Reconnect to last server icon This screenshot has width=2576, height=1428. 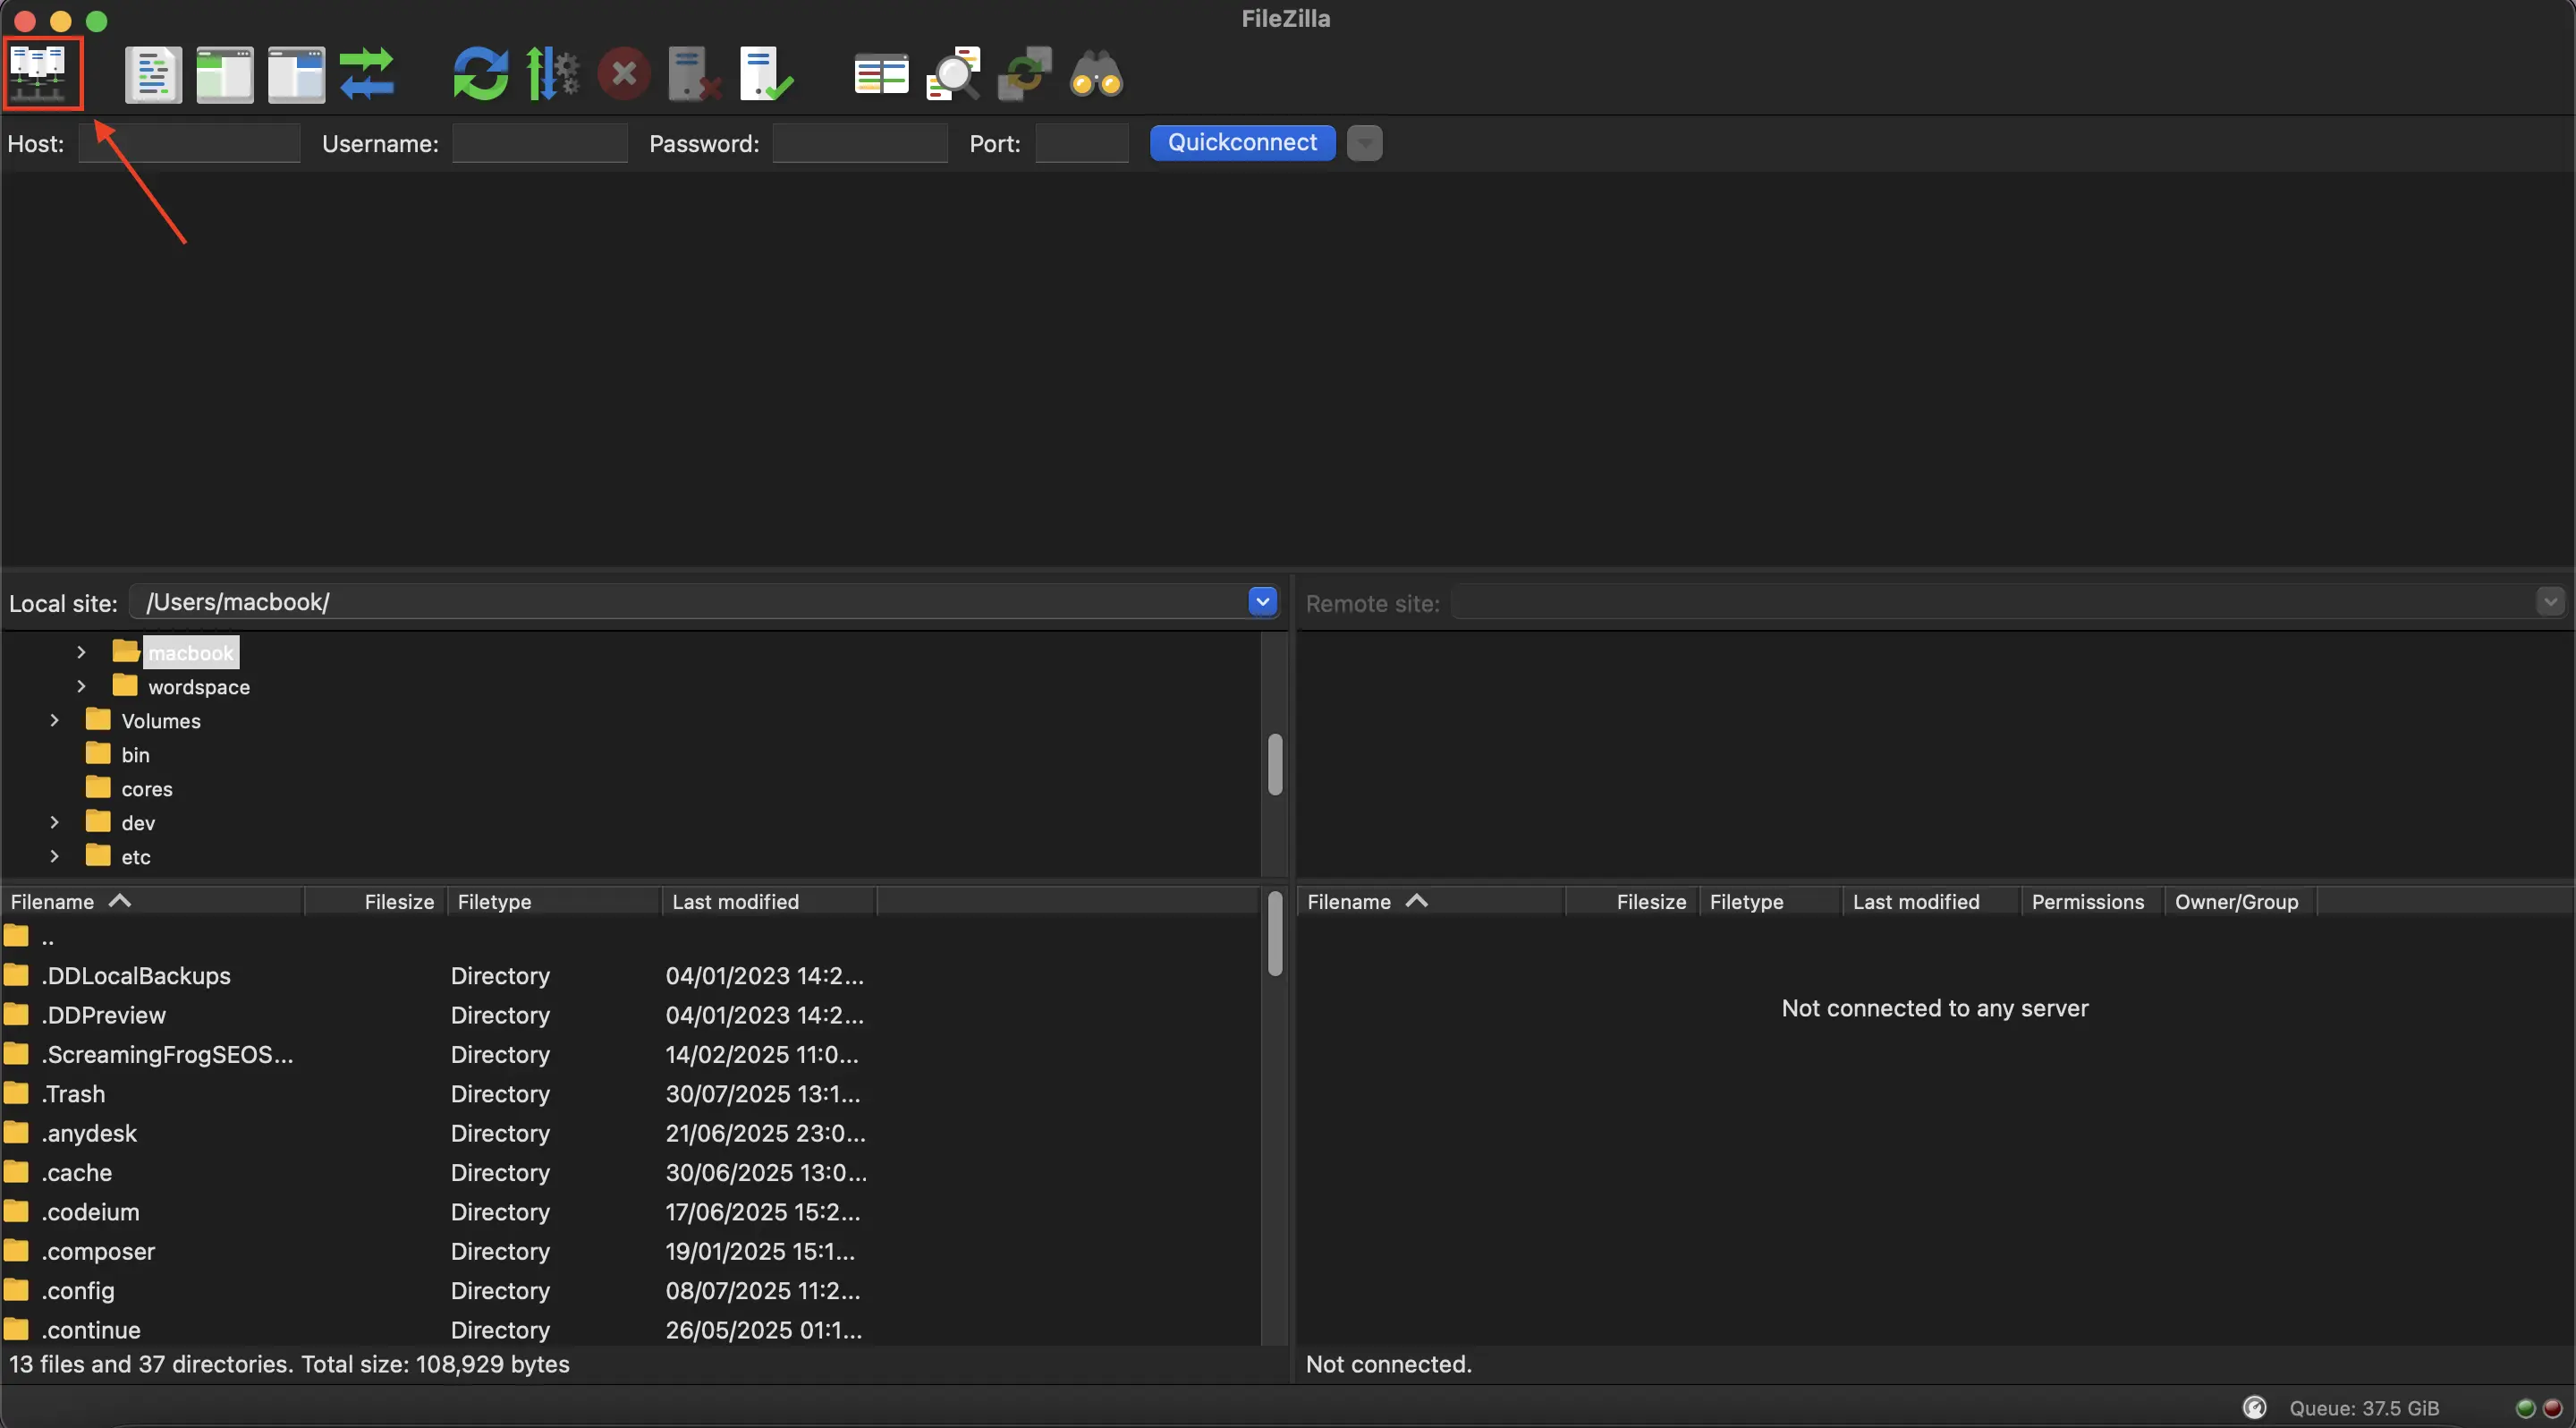point(766,74)
